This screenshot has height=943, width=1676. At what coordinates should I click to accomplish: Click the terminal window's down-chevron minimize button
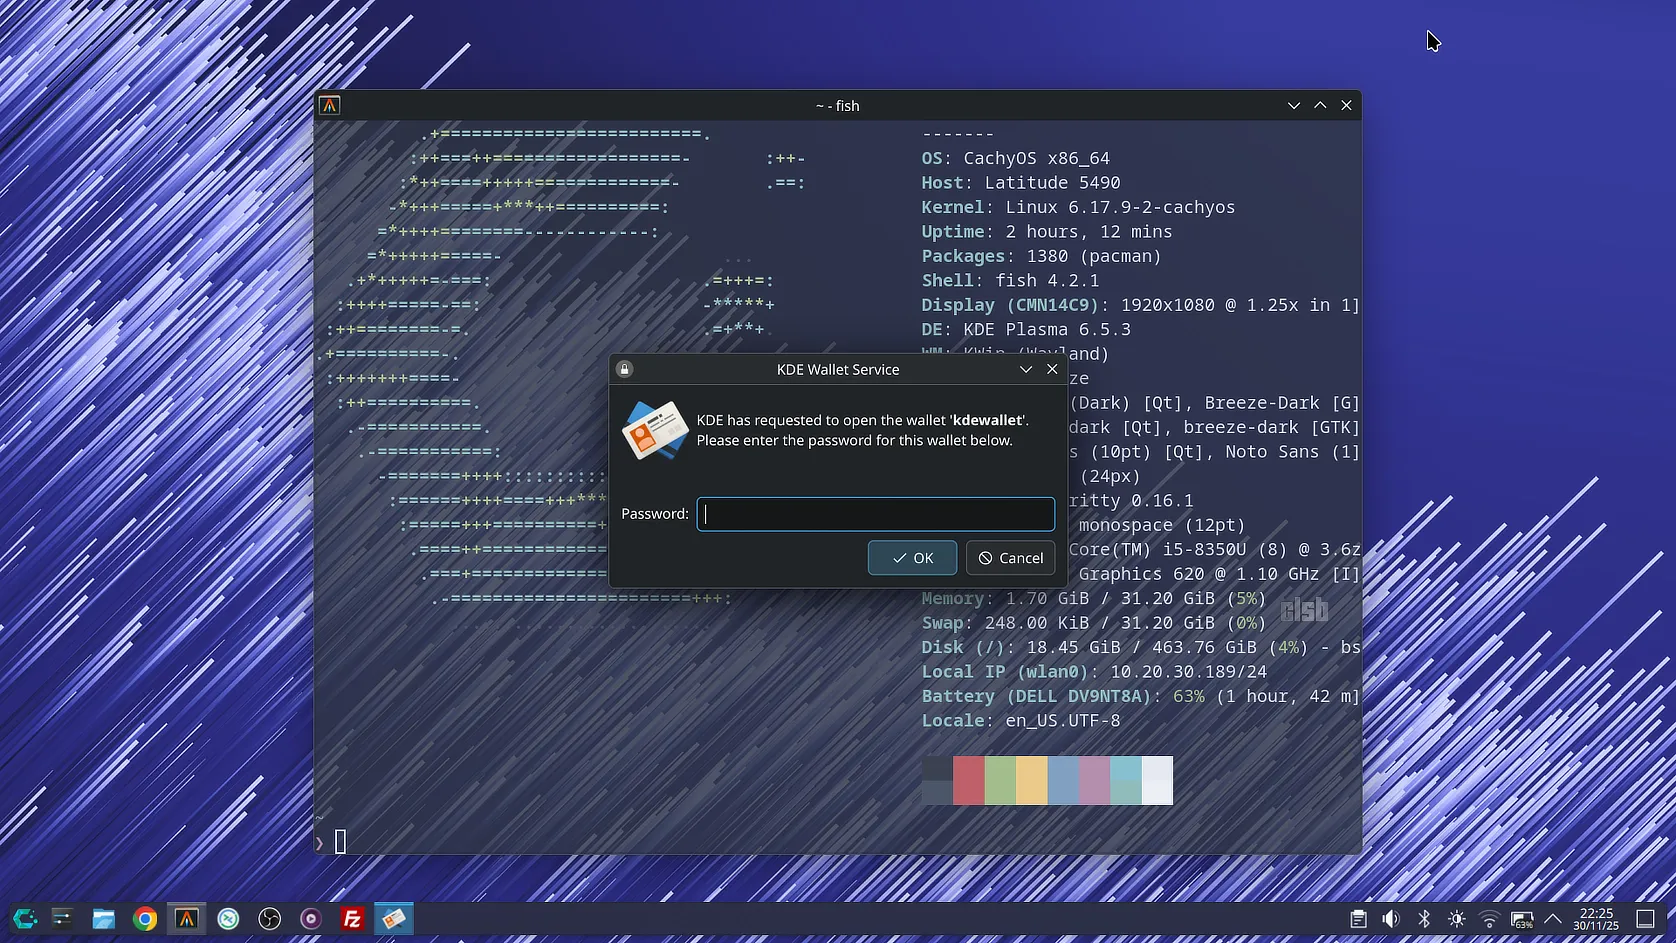click(1294, 105)
